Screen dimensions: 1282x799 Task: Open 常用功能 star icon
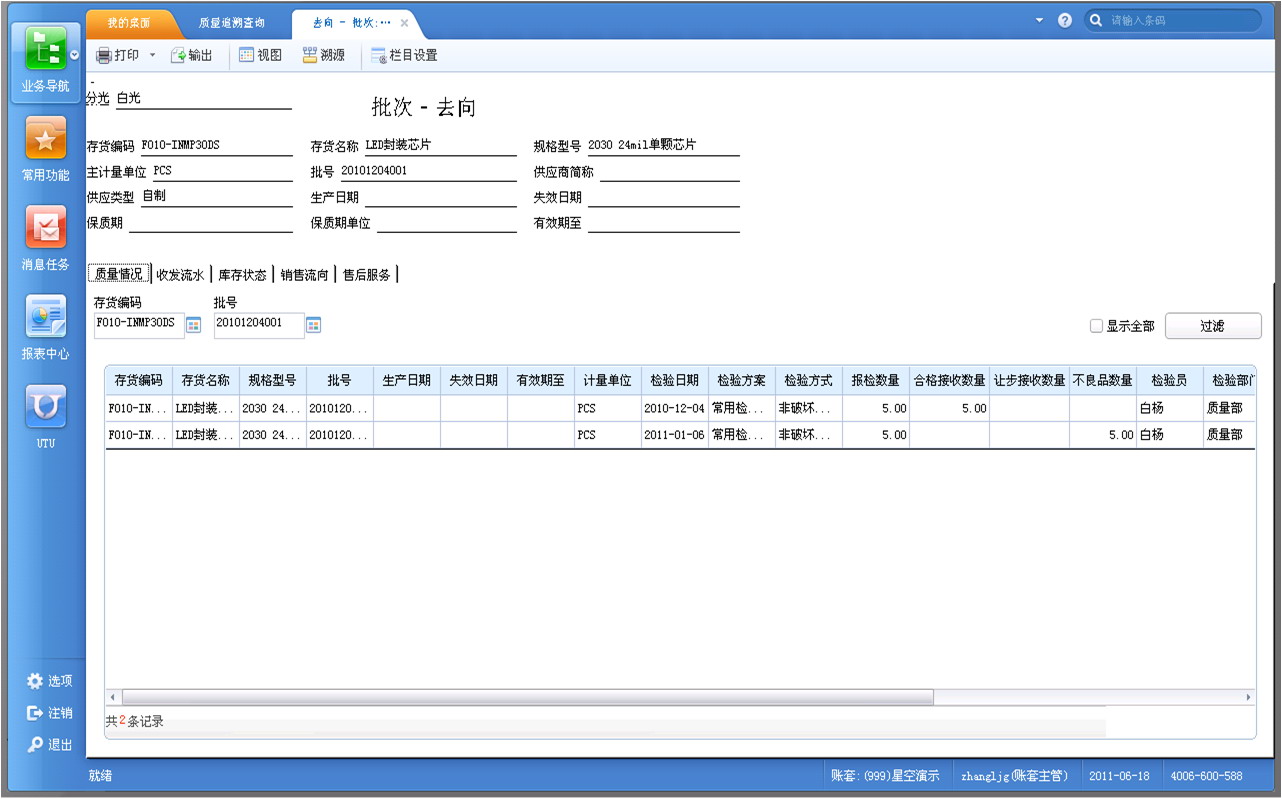coord(45,148)
